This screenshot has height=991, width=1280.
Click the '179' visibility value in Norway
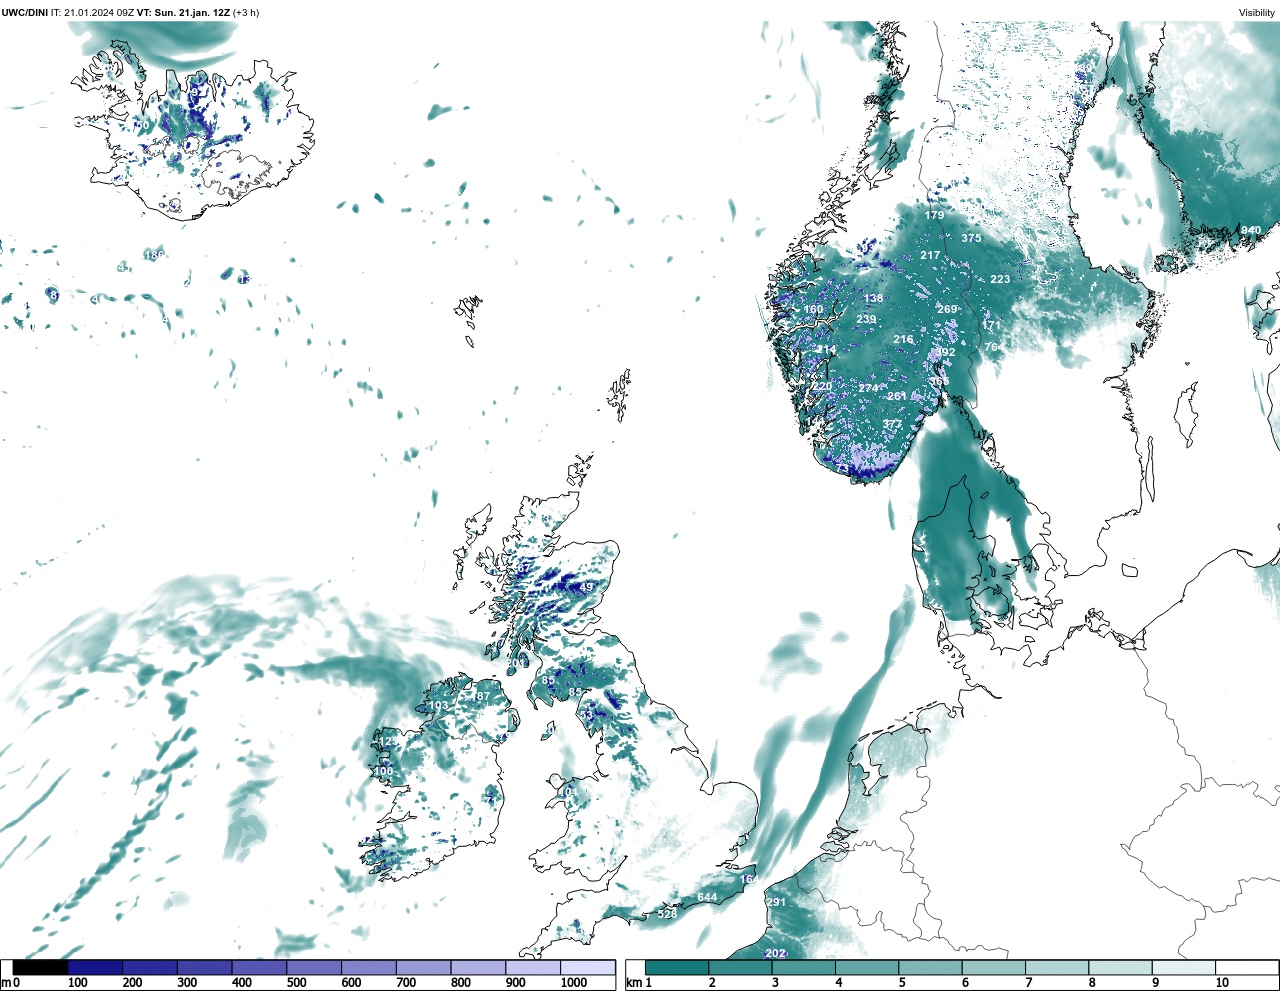pyautogui.click(x=935, y=215)
